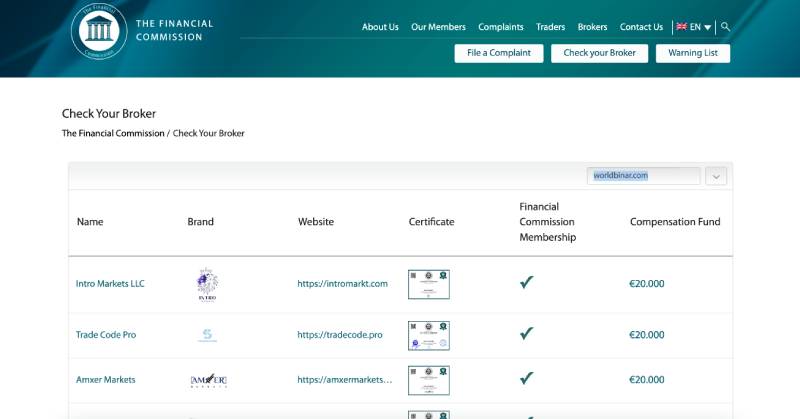Open the Our Members menu

[x=438, y=27]
